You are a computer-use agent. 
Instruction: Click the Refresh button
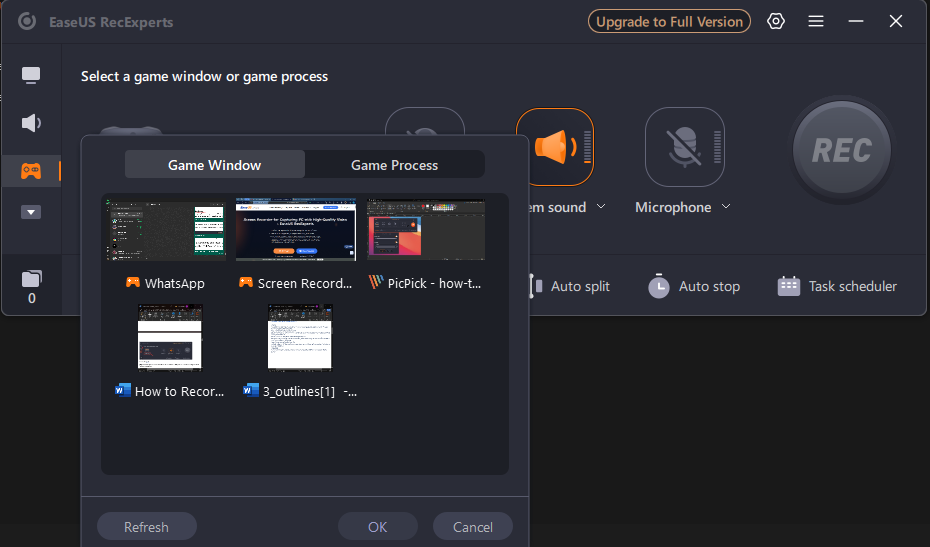(146, 527)
